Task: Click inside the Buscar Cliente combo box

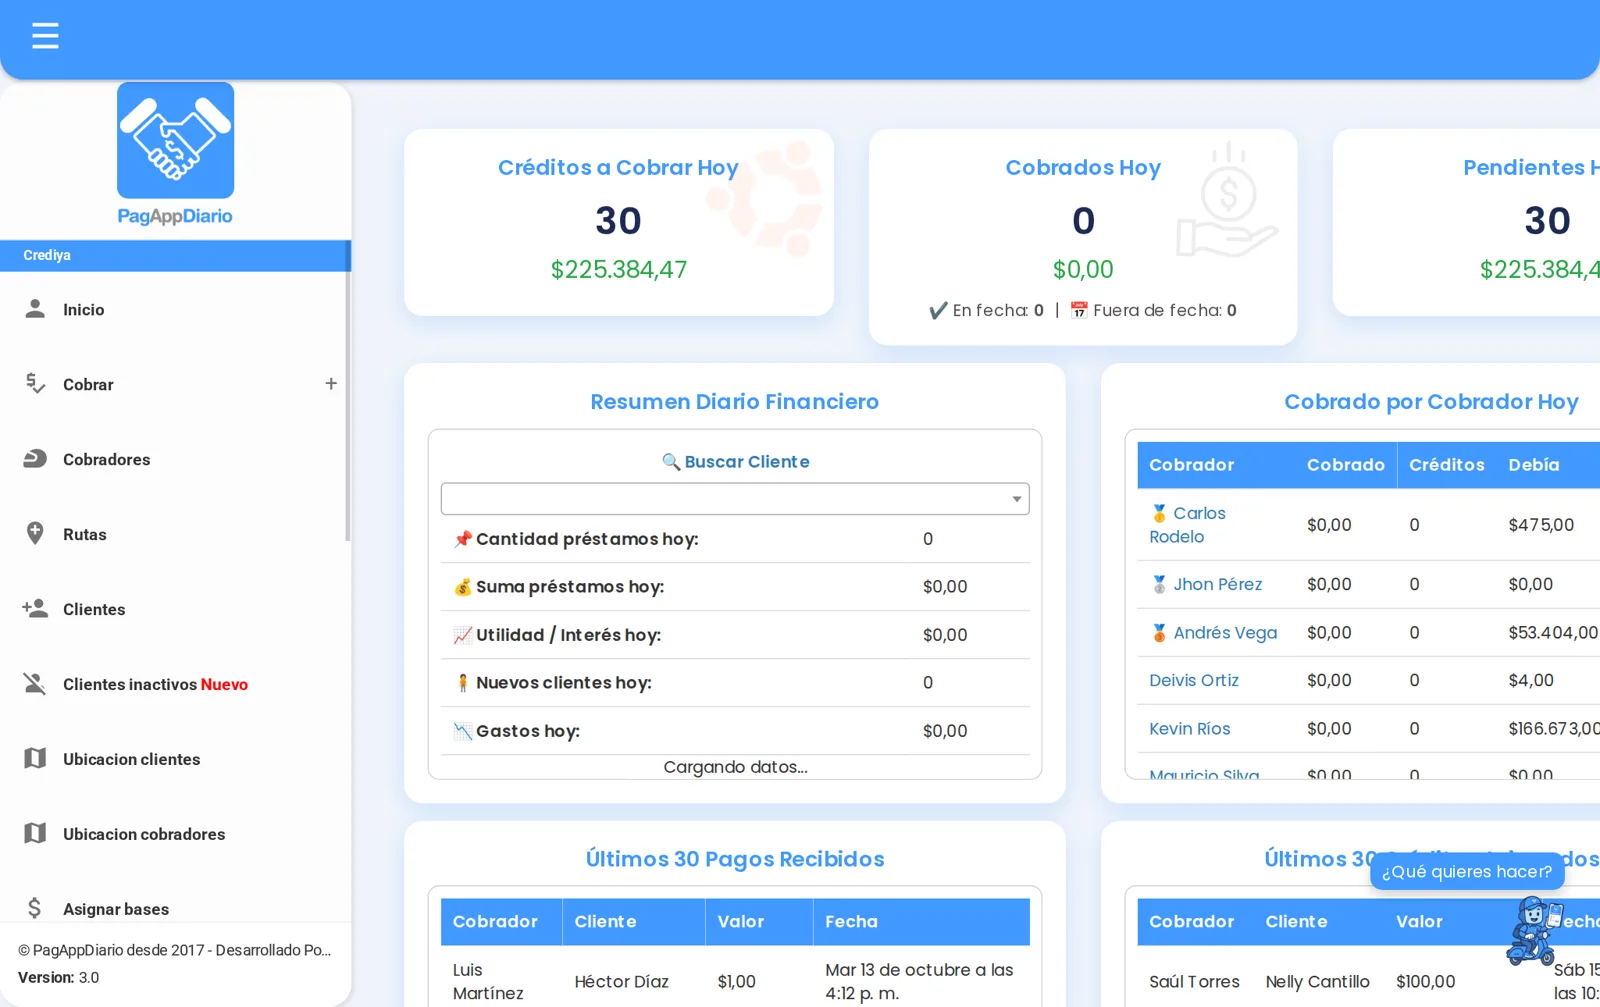Action: point(735,499)
